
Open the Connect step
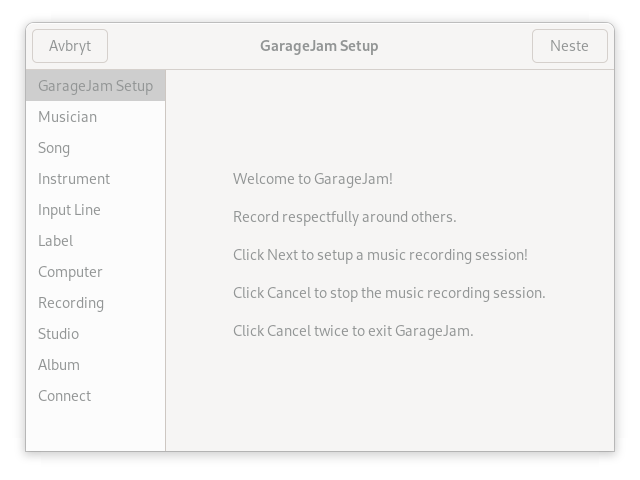[x=64, y=396]
